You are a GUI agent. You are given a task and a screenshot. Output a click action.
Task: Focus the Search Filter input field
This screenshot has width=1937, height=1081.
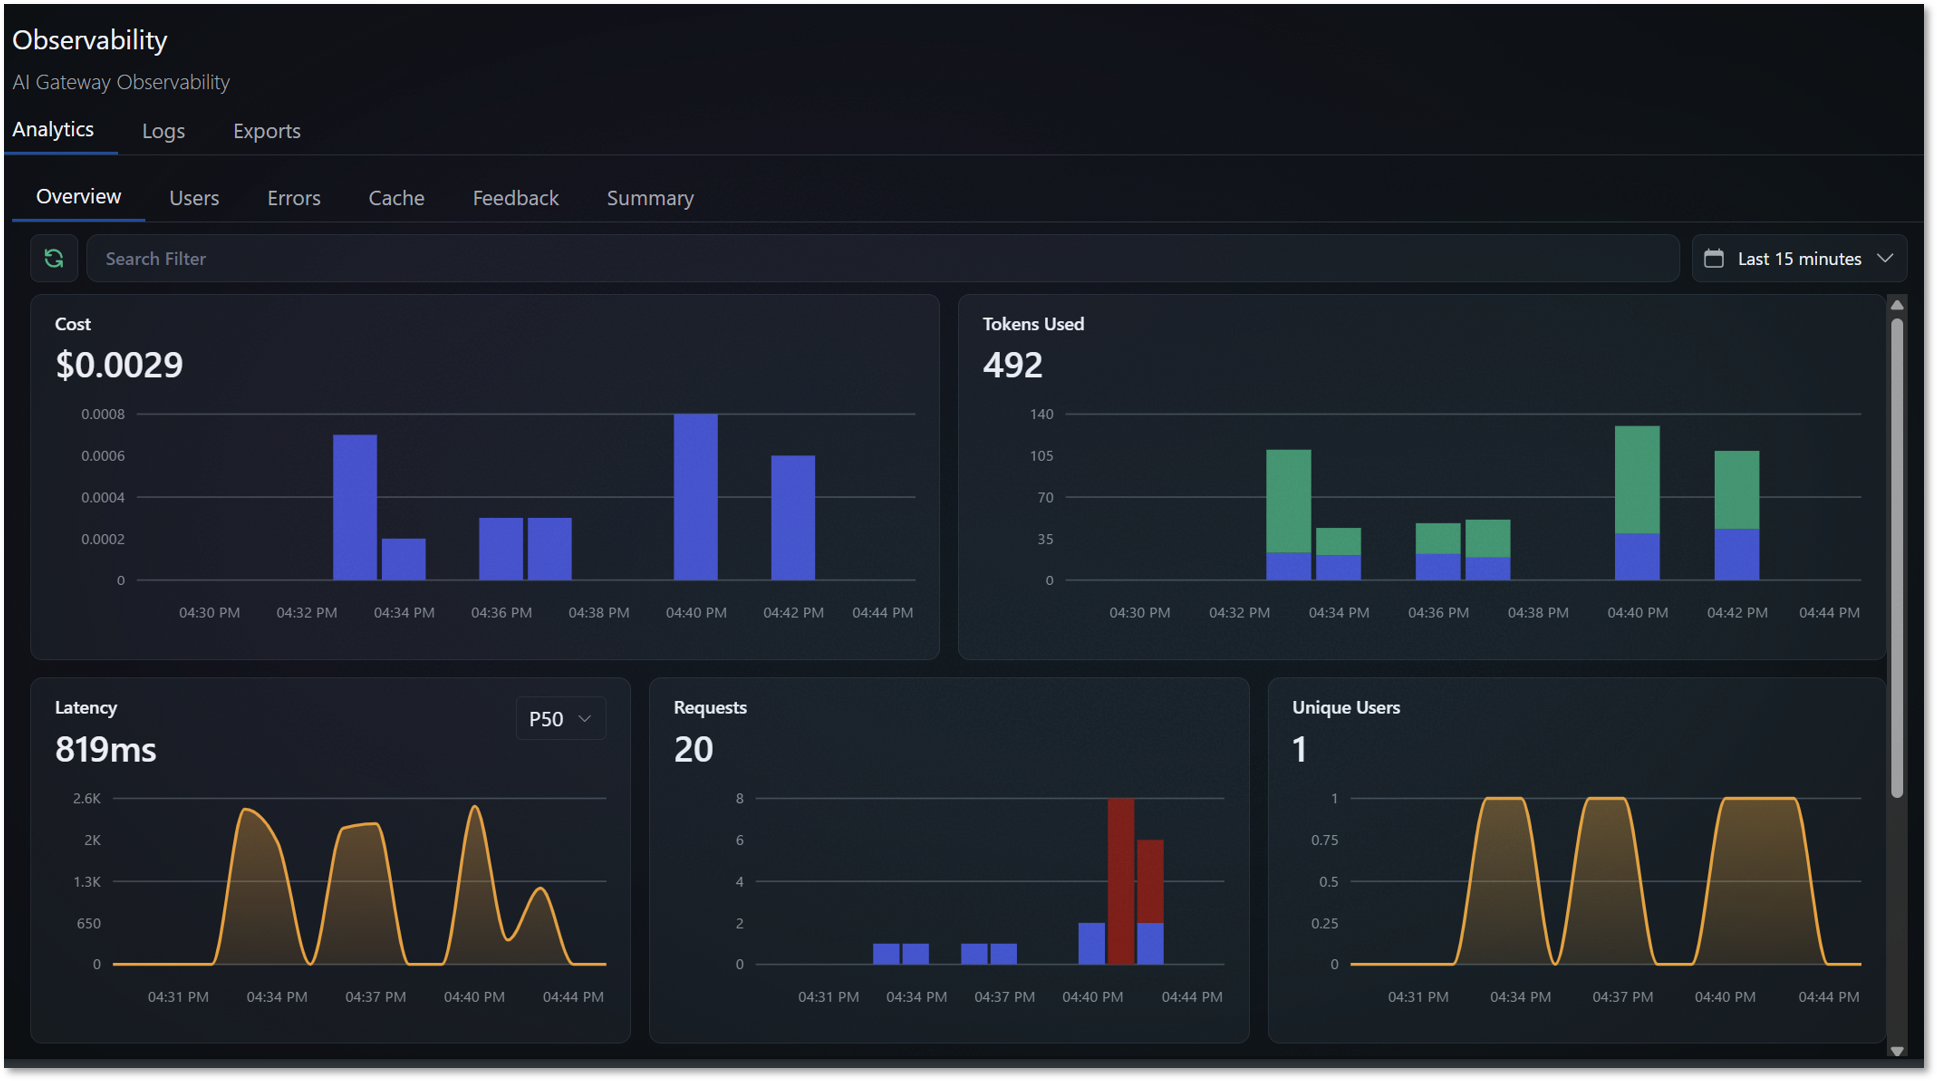click(x=883, y=259)
